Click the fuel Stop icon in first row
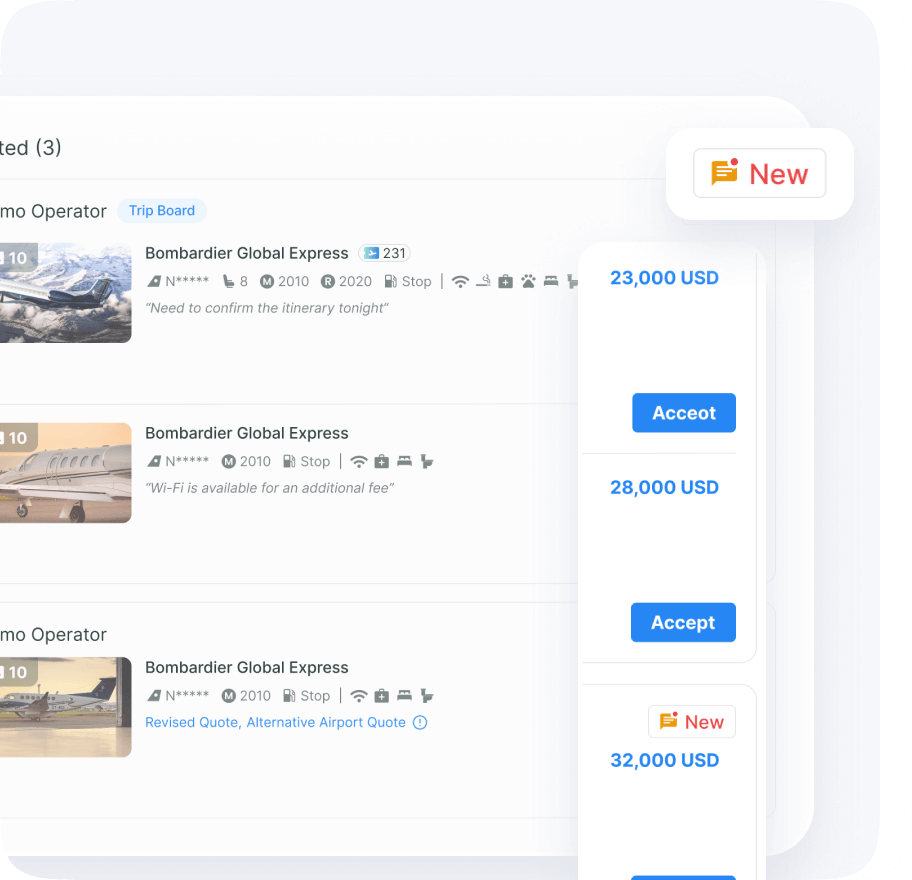 [x=390, y=282]
